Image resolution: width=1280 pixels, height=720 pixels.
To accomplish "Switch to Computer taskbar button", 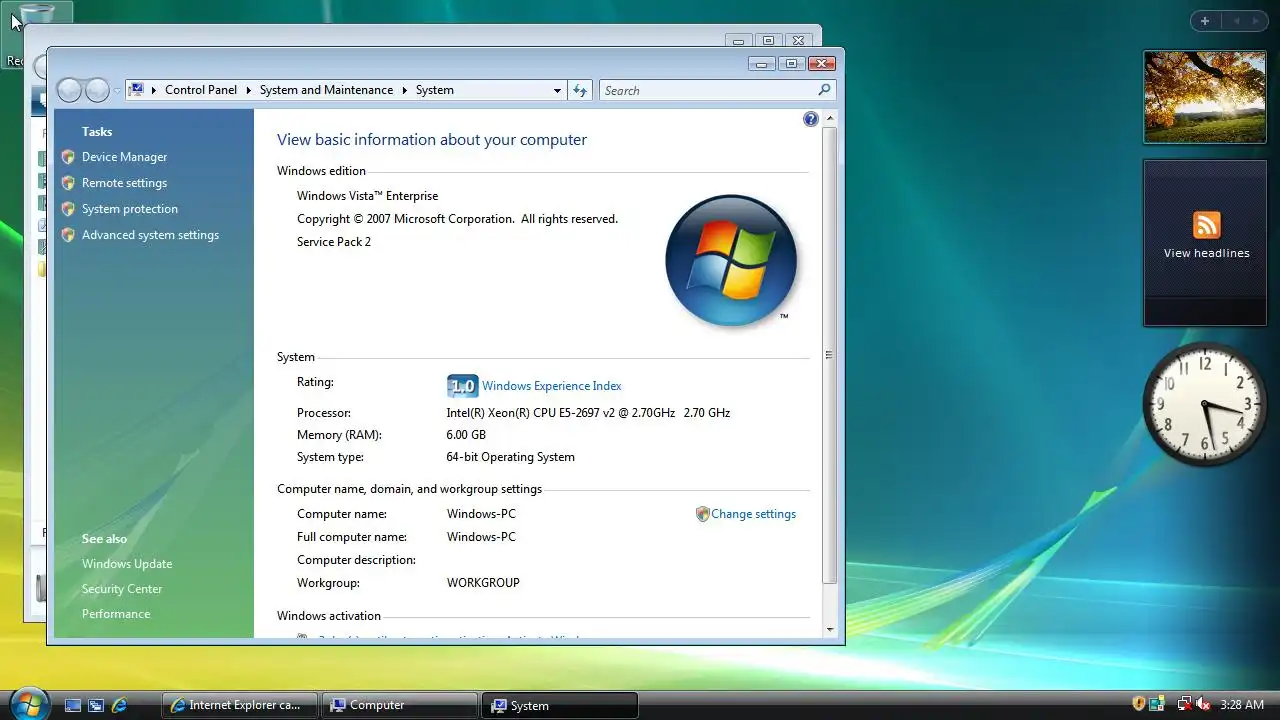I will point(400,705).
